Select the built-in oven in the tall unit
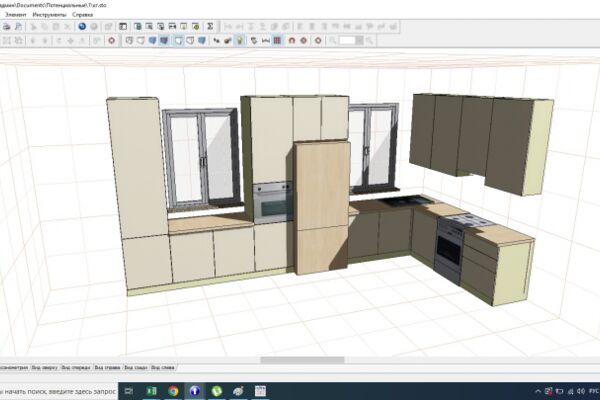 pos(272,203)
